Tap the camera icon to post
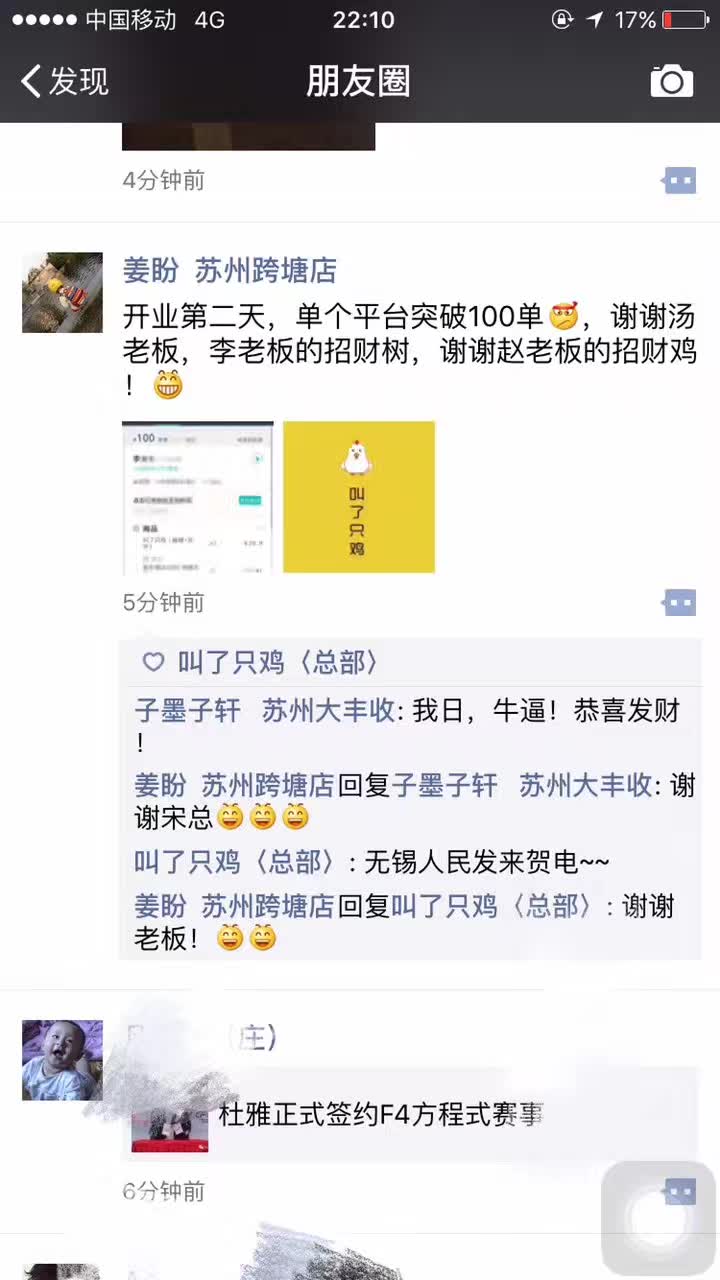Image resolution: width=720 pixels, height=1280 pixels. pyautogui.click(x=672, y=81)
